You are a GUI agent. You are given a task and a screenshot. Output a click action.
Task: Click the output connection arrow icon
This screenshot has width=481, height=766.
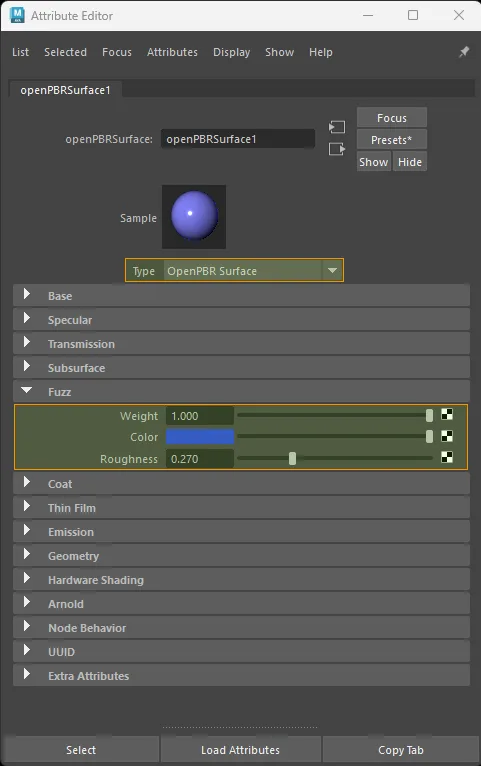337,149
